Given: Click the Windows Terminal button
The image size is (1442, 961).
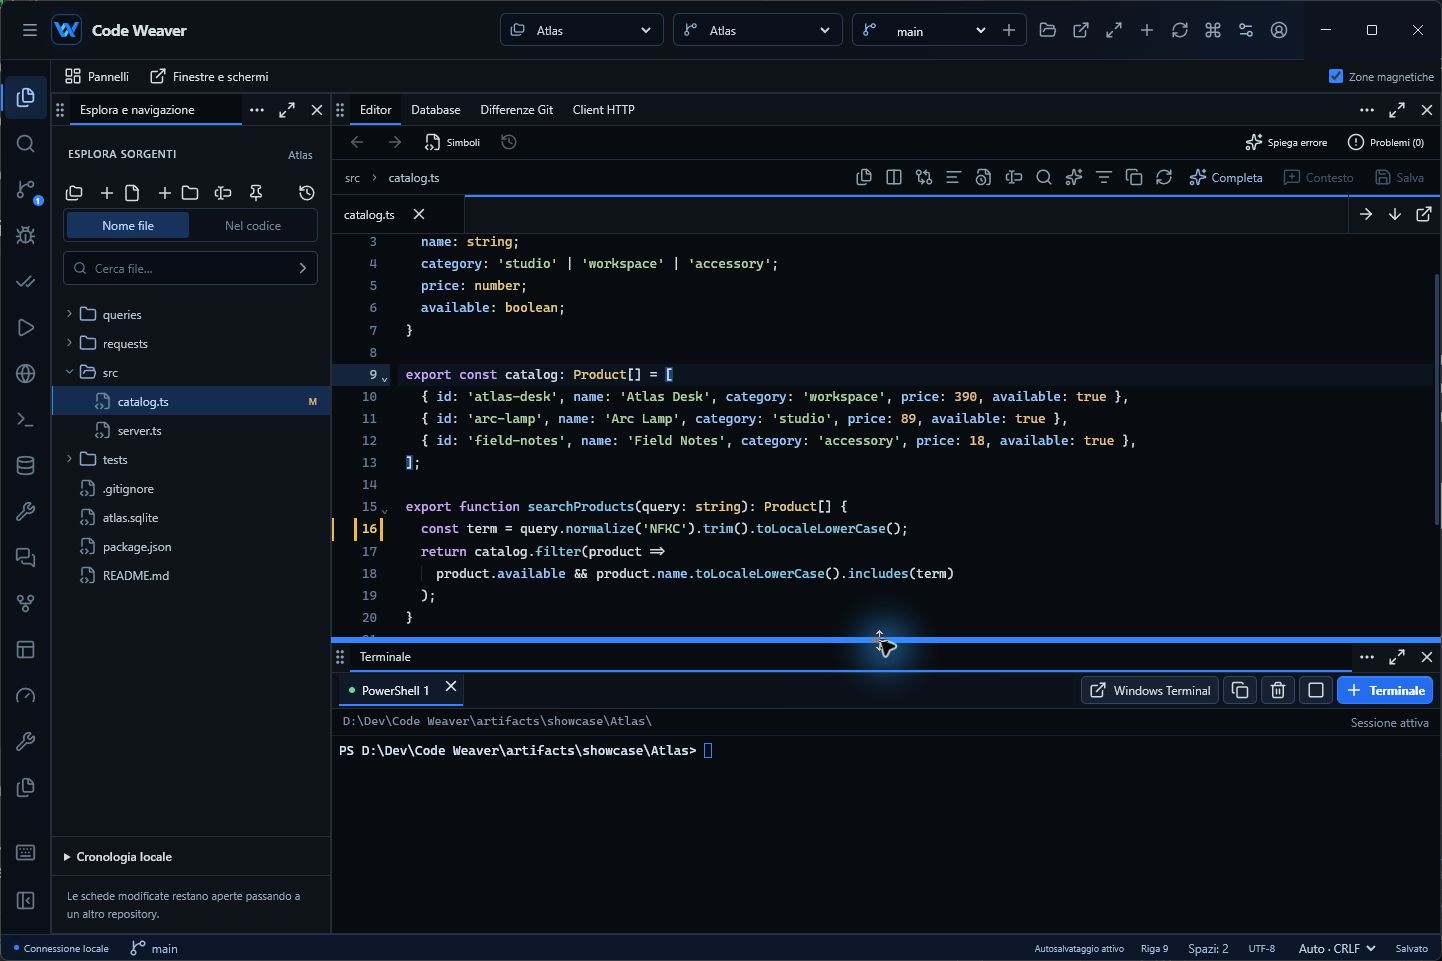Looking at the screenshot, I should point(1150,690).
